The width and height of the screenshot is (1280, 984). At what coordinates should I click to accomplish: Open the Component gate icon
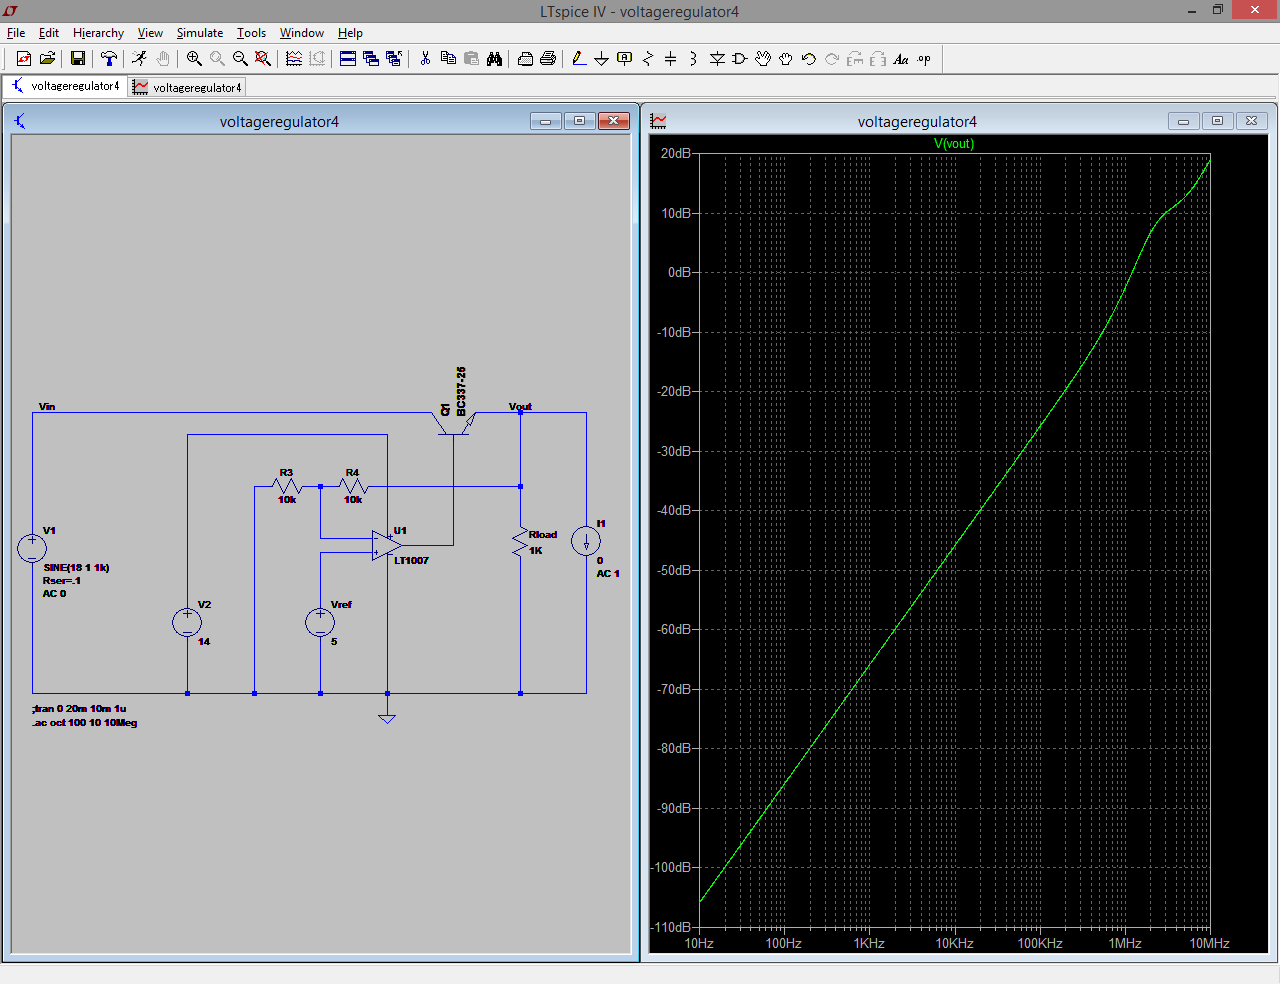(x=740, y=59)
